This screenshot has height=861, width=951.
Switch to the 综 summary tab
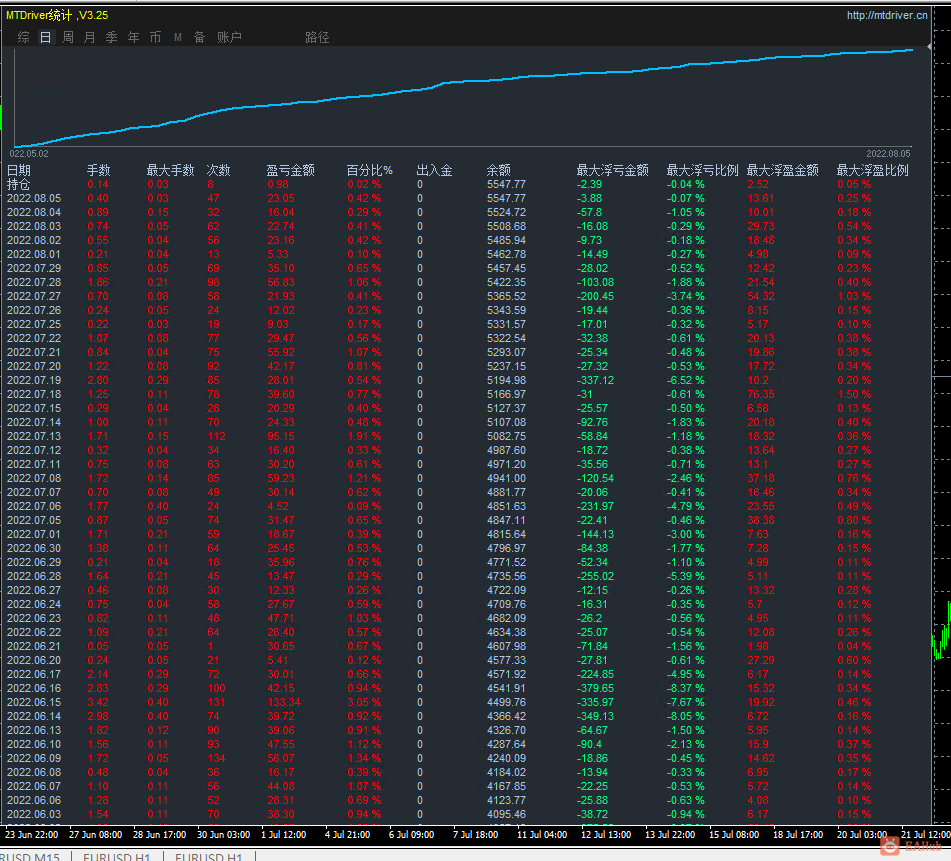coord(24,37)
